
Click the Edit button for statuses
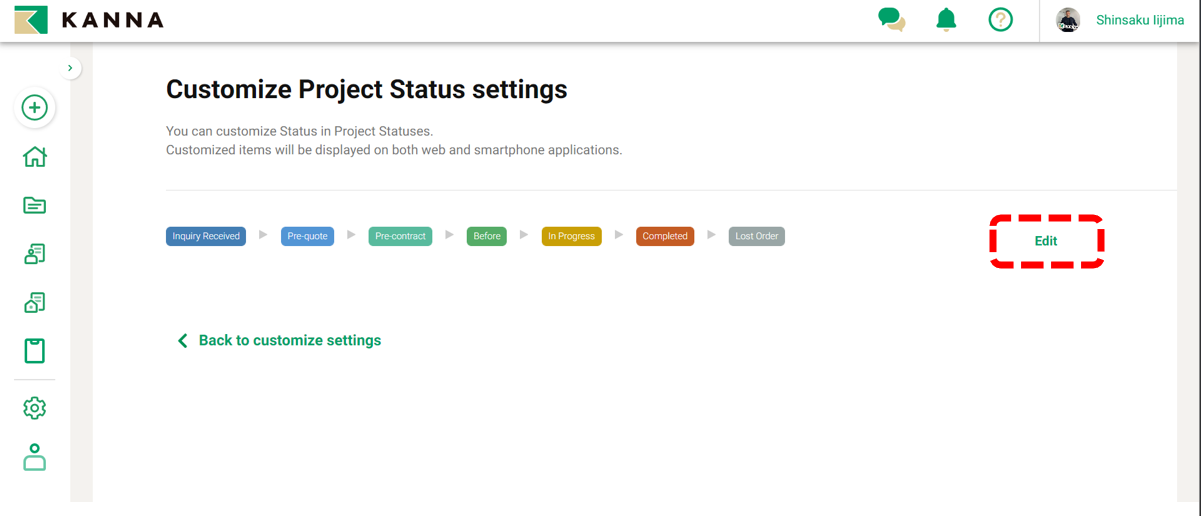[1046, 241]
